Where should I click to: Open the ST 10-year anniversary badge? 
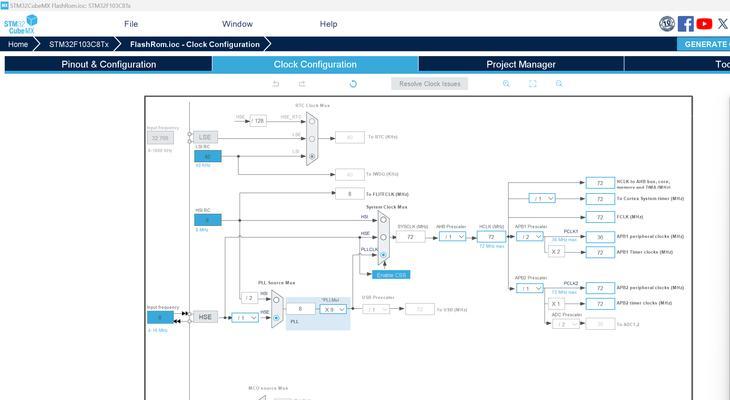(x=667, y=24)
